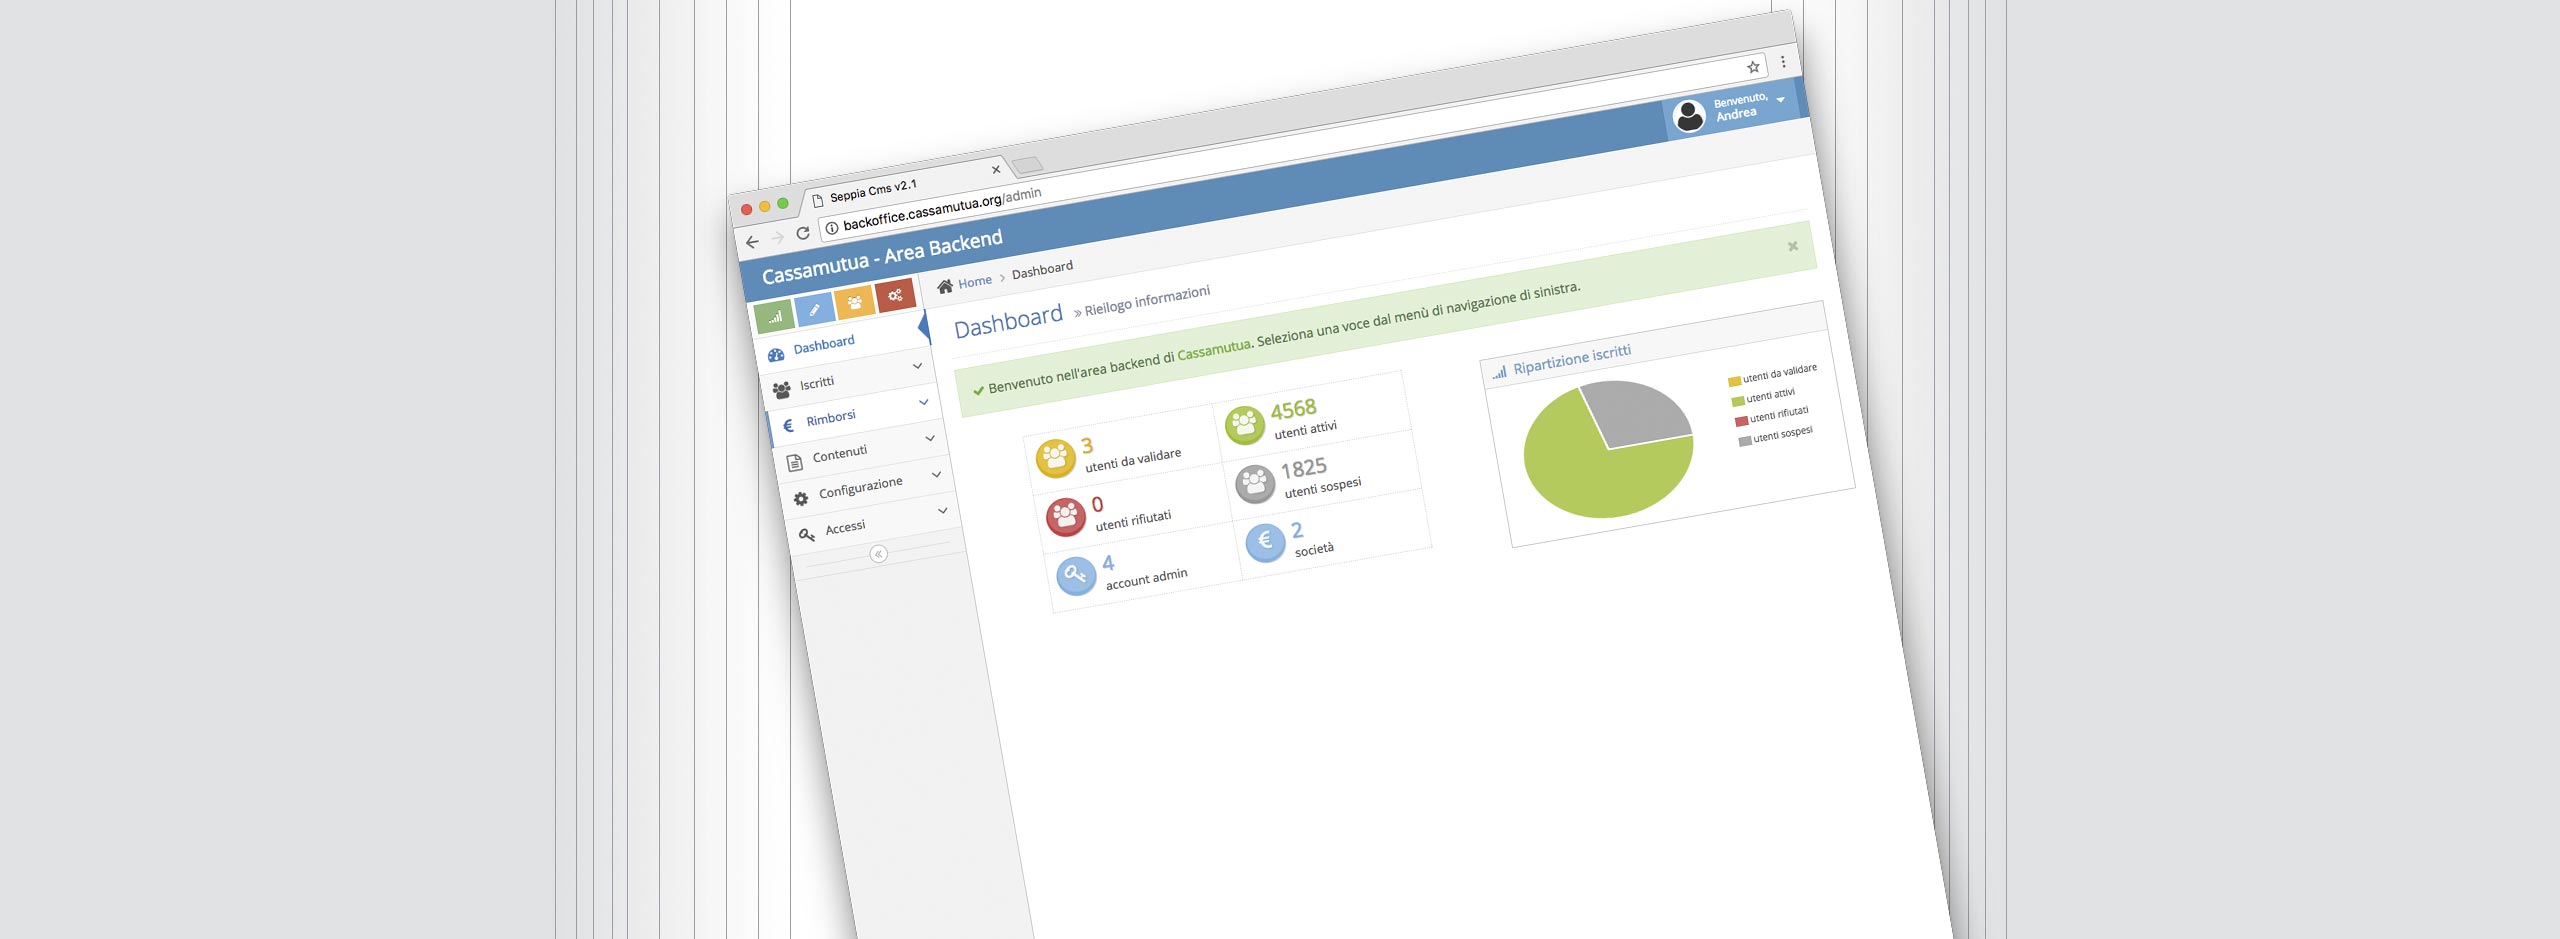Open the Rimborsi sidebar menu
The width and height of the screenshot is (2560, 939).
click(x=856, y=417)
